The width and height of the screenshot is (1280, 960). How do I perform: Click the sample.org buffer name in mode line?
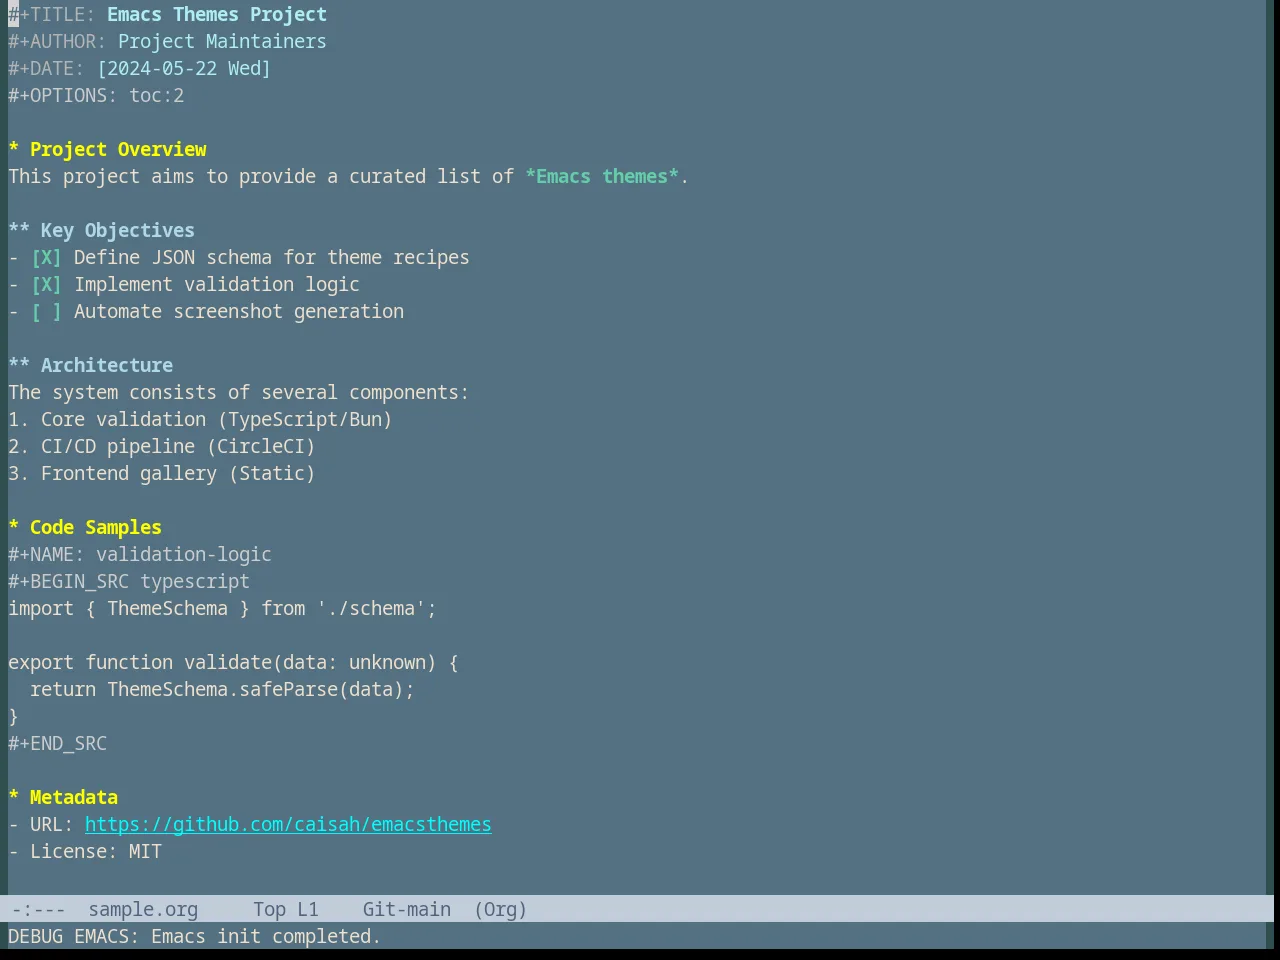pyautogui.click(x=143, y=910)
